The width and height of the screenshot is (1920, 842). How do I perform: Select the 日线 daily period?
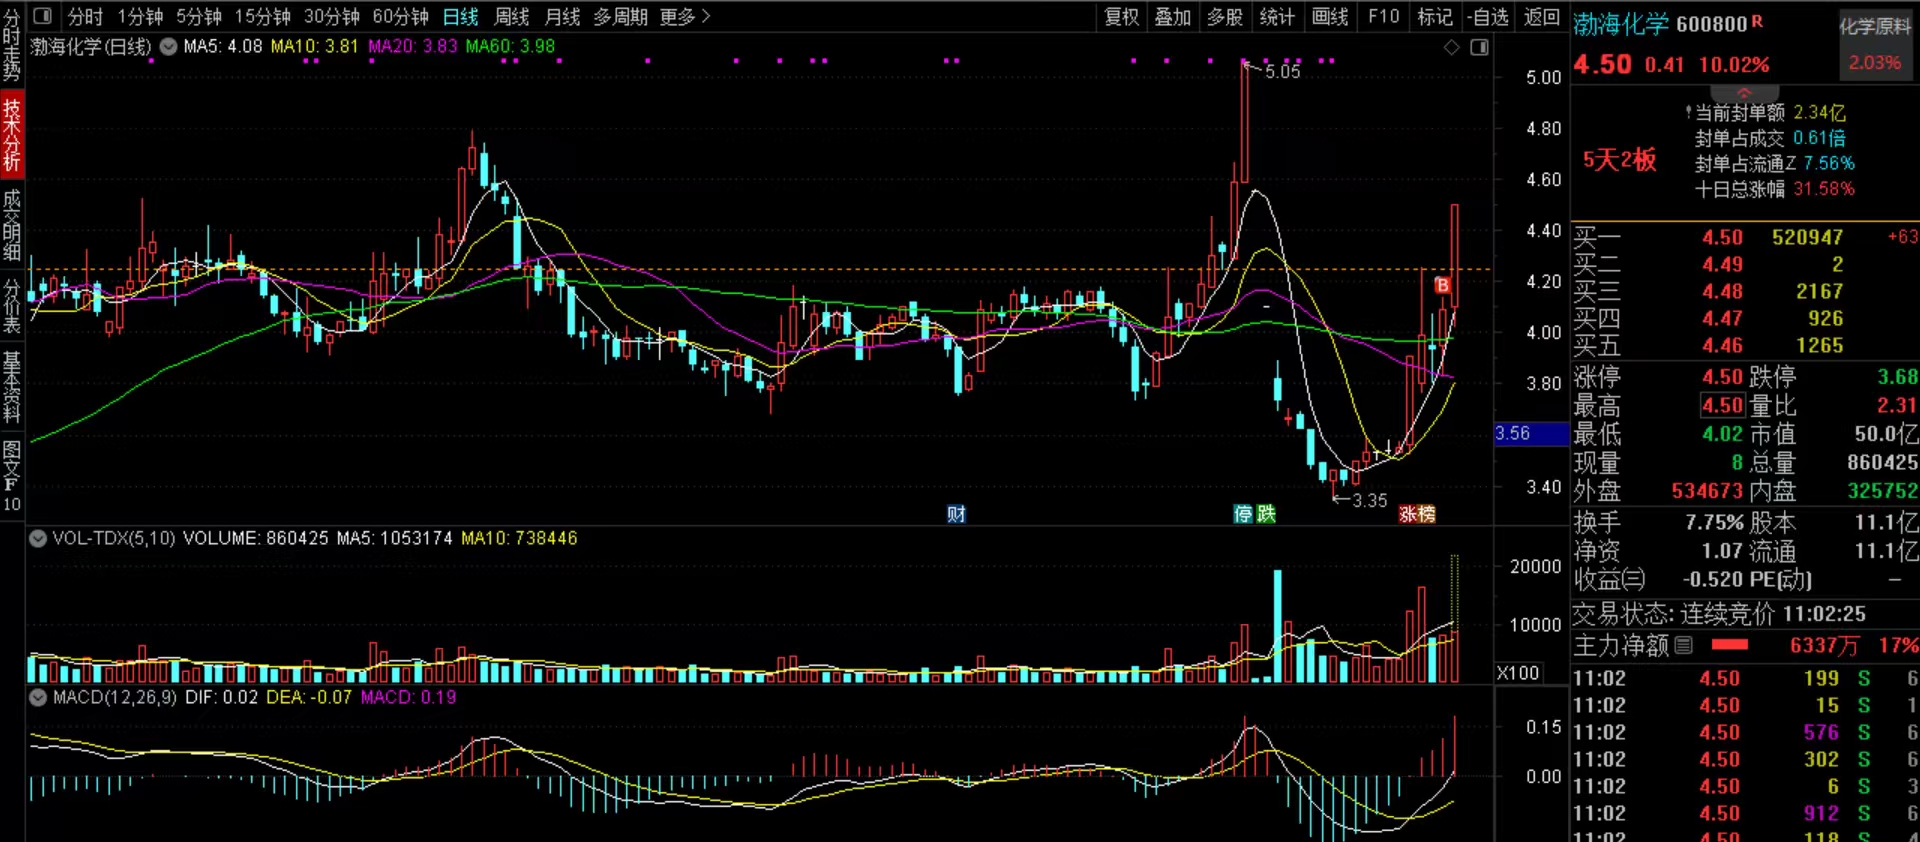coord(460,16)
